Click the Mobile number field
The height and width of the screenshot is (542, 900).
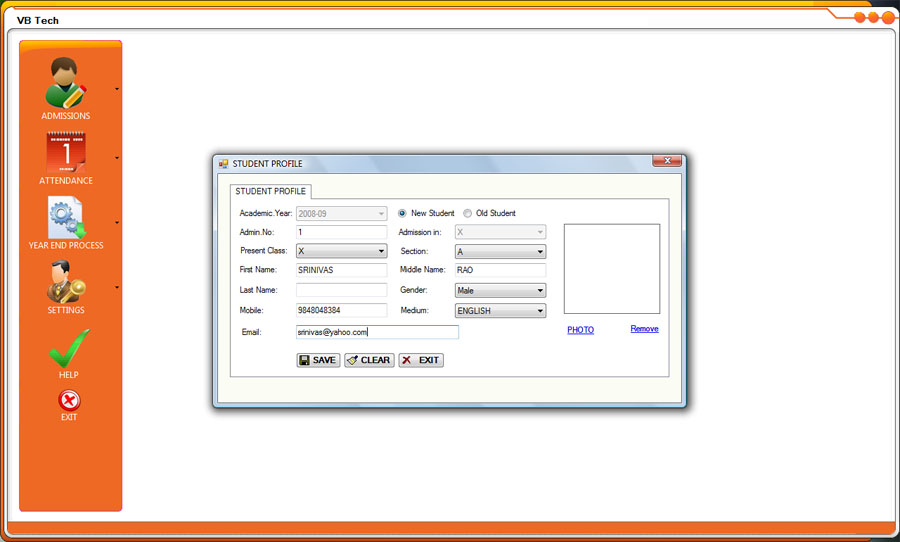coord(342,310)
